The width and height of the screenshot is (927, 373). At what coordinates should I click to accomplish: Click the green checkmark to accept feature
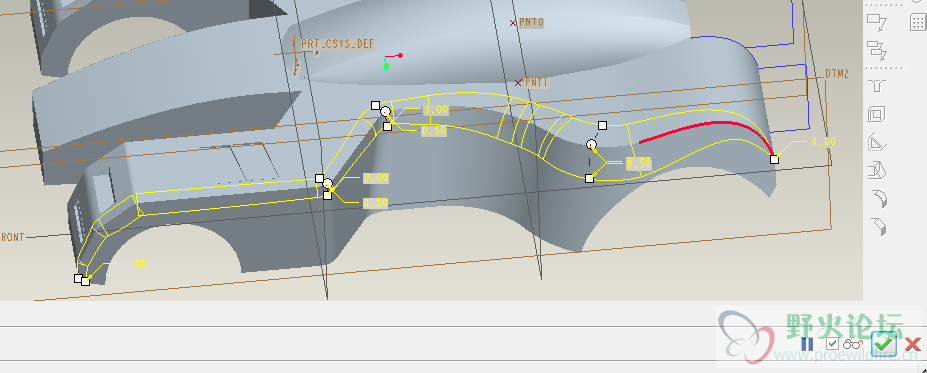(x=884, y=343)
